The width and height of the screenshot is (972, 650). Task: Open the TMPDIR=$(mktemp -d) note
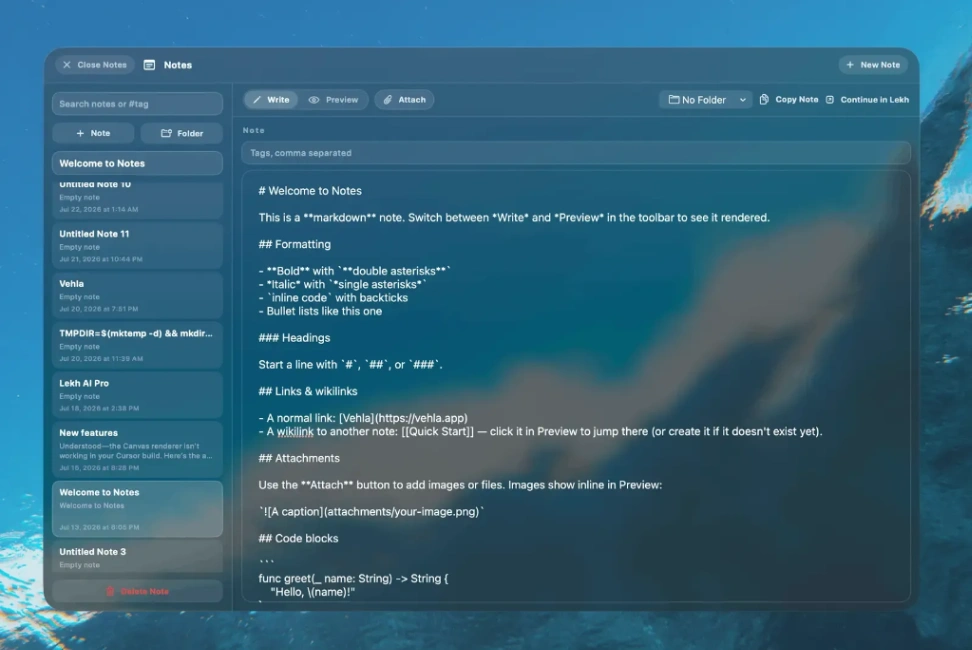coord(137,345)
